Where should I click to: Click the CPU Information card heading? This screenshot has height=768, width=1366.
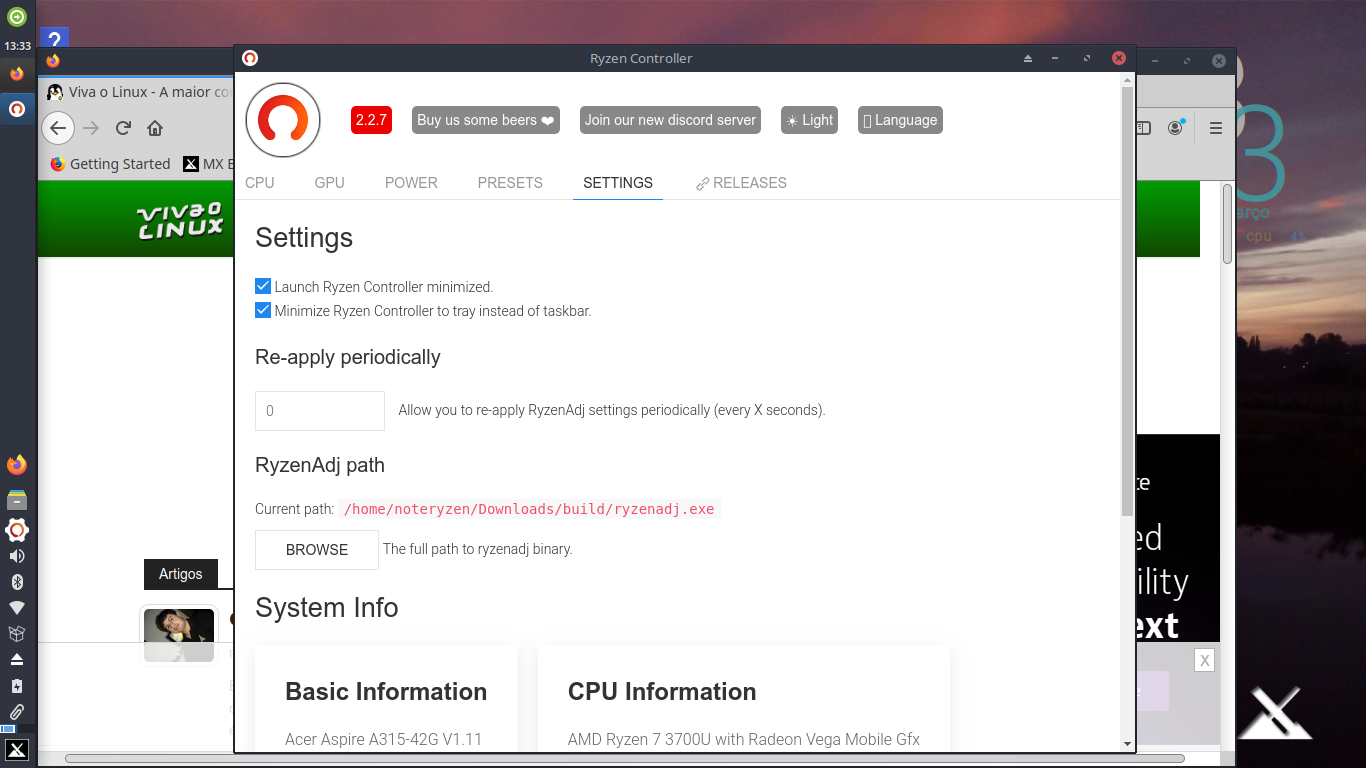click(x=662, y=692)
